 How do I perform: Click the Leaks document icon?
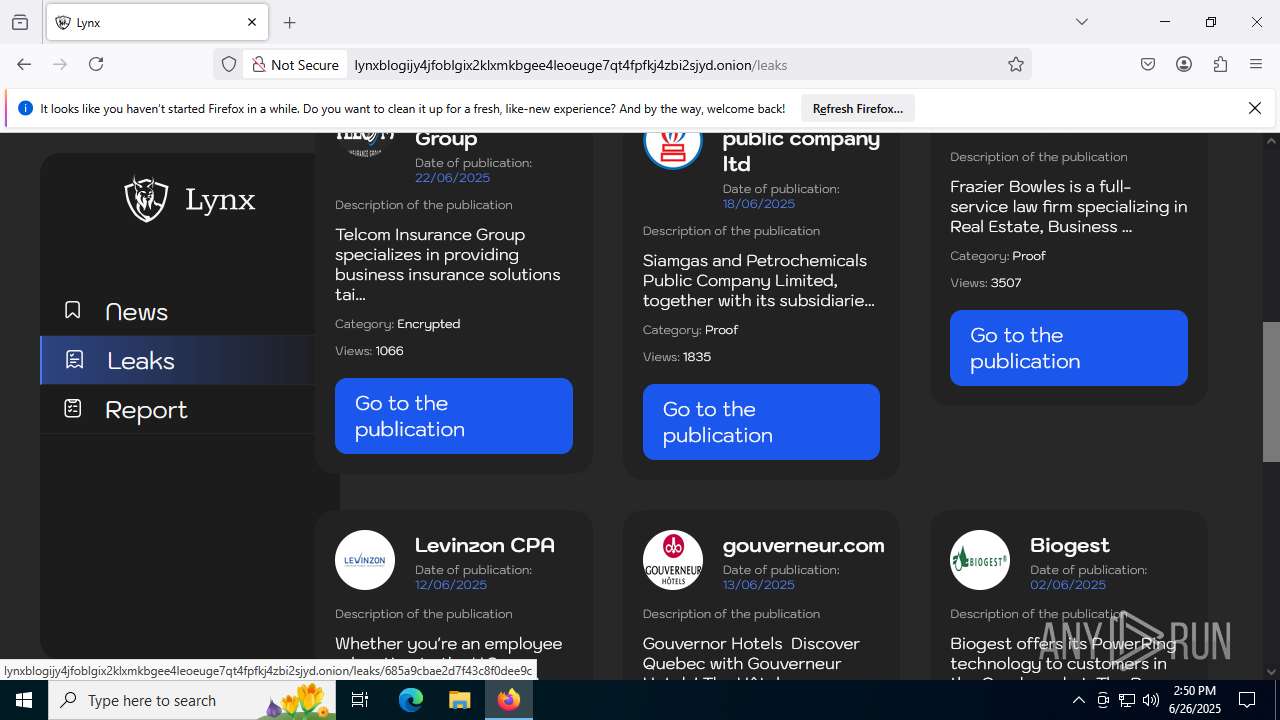pyautogui.click(x=74, y=359)
